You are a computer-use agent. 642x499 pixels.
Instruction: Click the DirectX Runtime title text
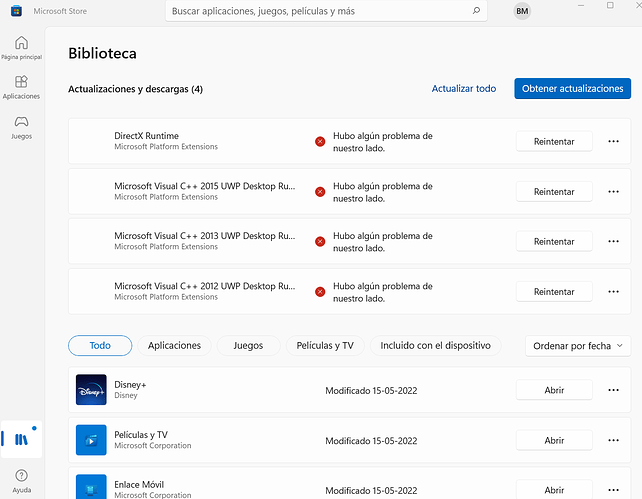point(147,136)
